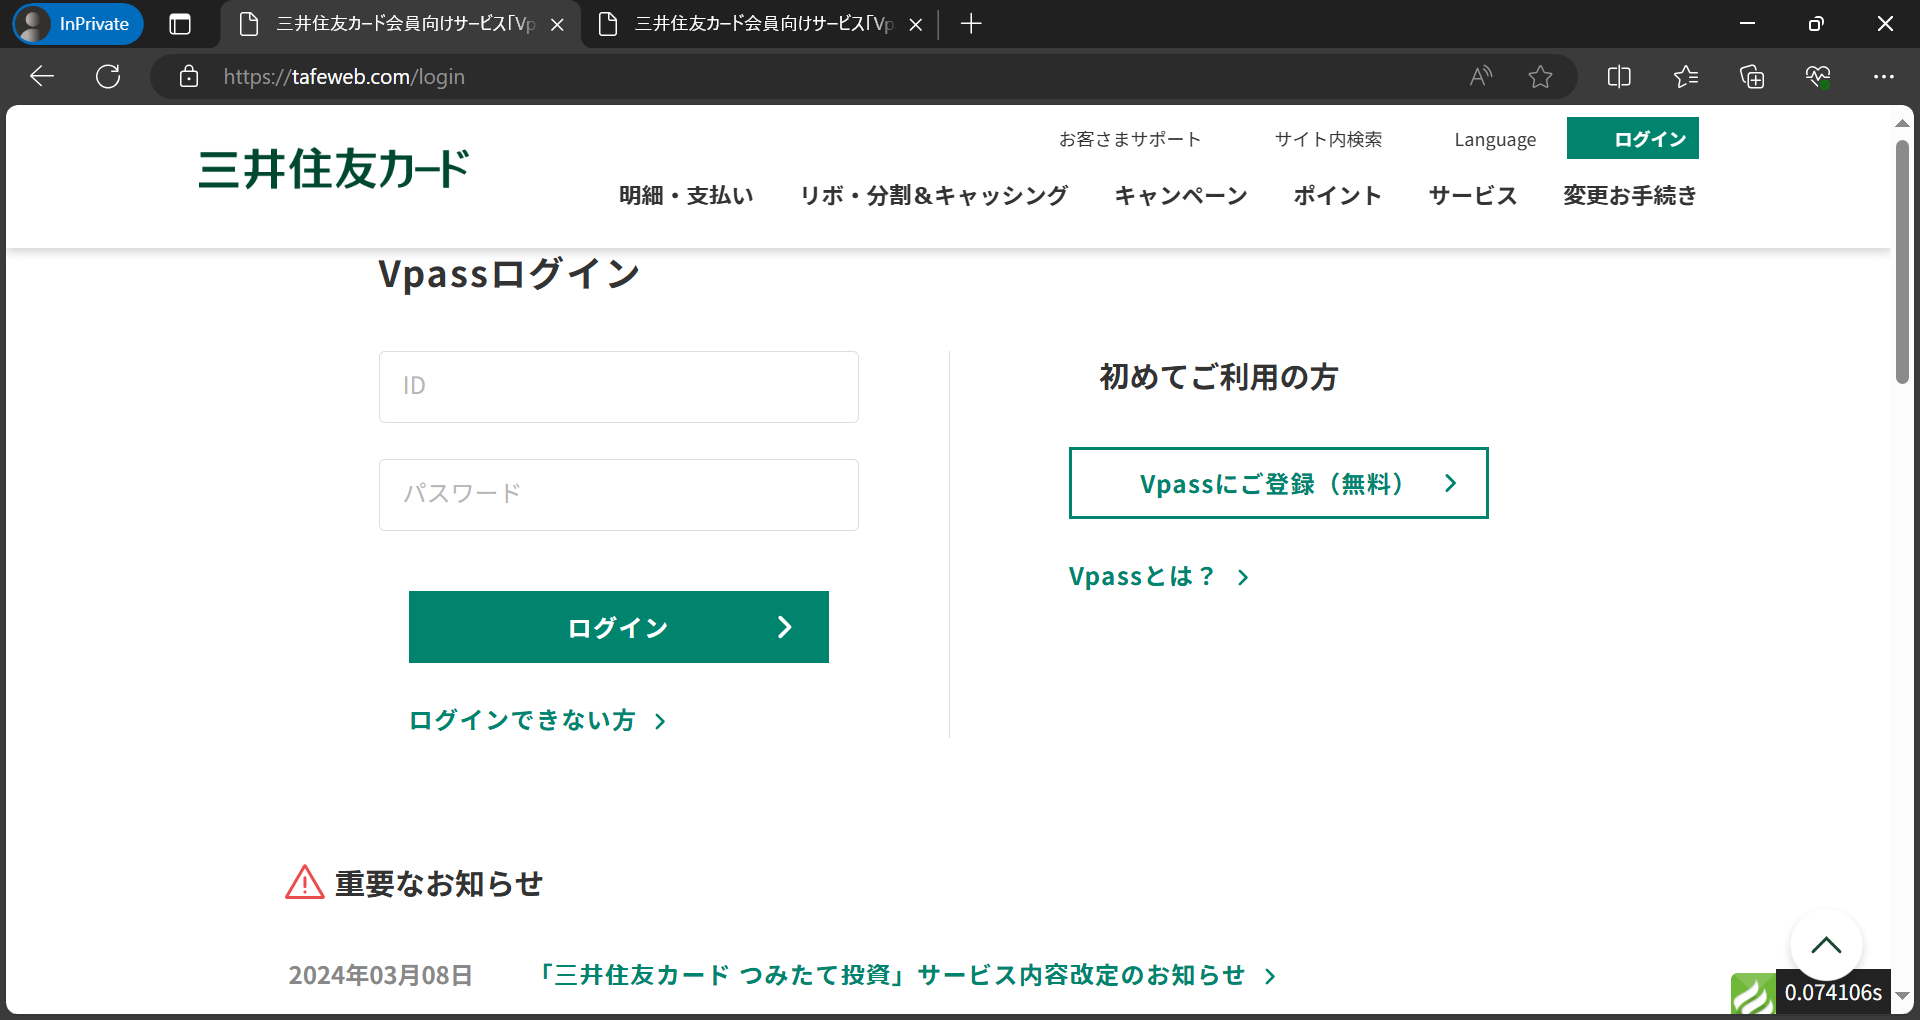Open つみたて投資 サービス内容改定 notice
This screenshot has height=1020, width=1920.
point(906,975)
